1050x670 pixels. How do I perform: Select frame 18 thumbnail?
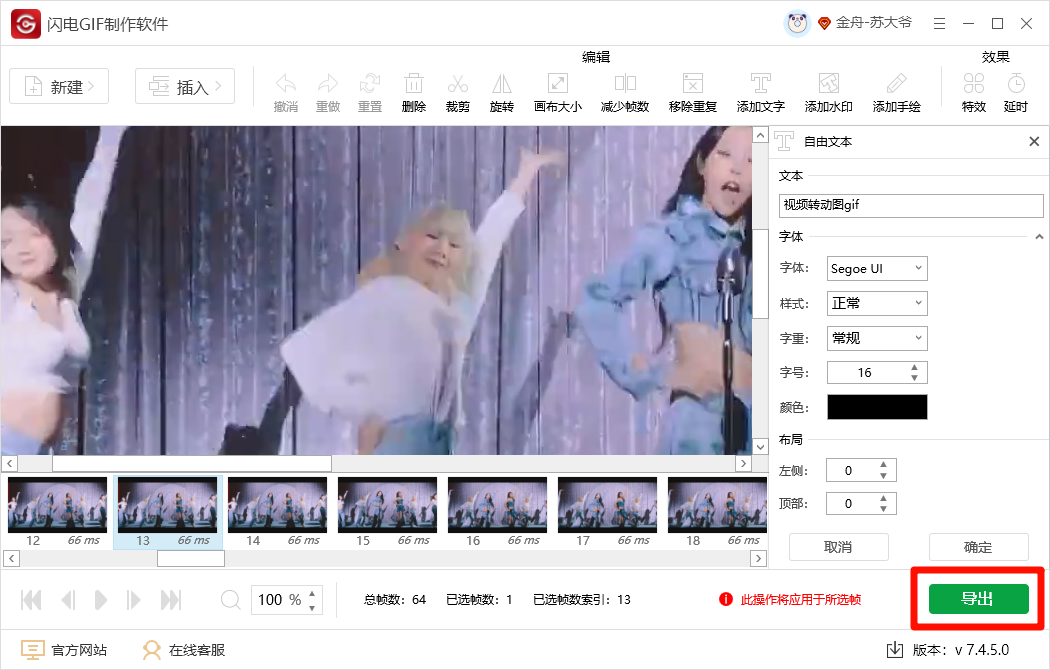(717, 512)
